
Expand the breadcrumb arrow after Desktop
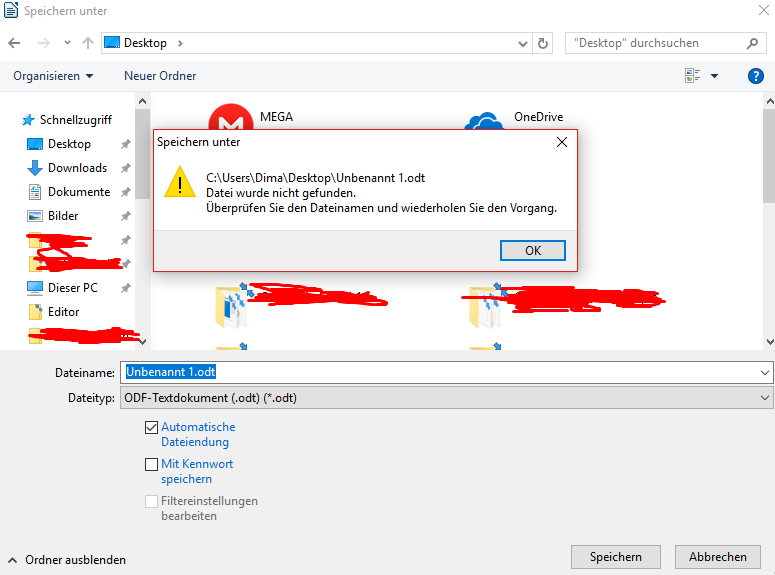click(x=180, y=44)
